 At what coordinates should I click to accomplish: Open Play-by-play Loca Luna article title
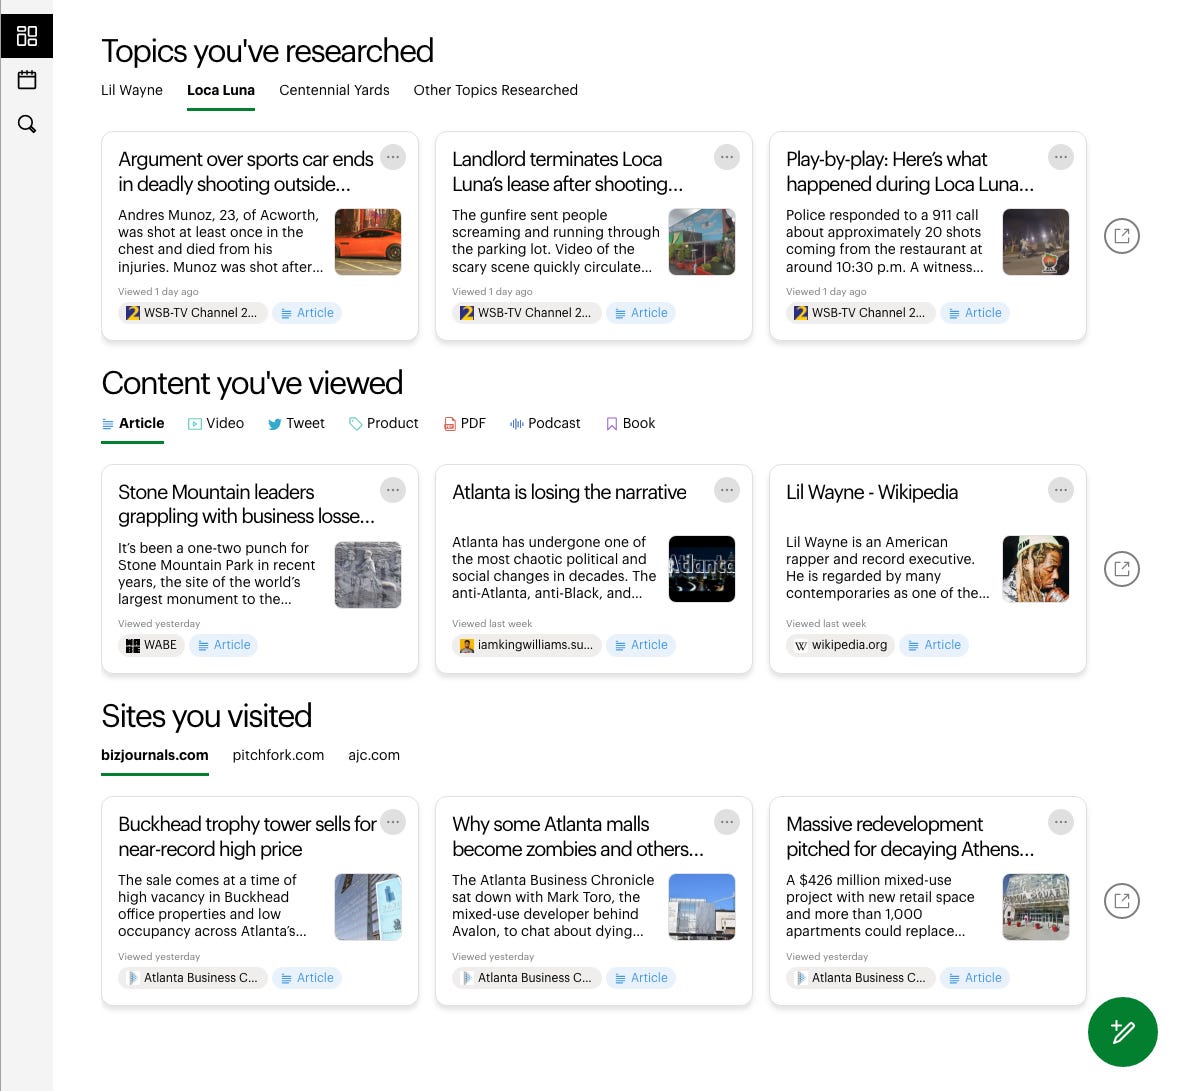(x=910, y=172)
